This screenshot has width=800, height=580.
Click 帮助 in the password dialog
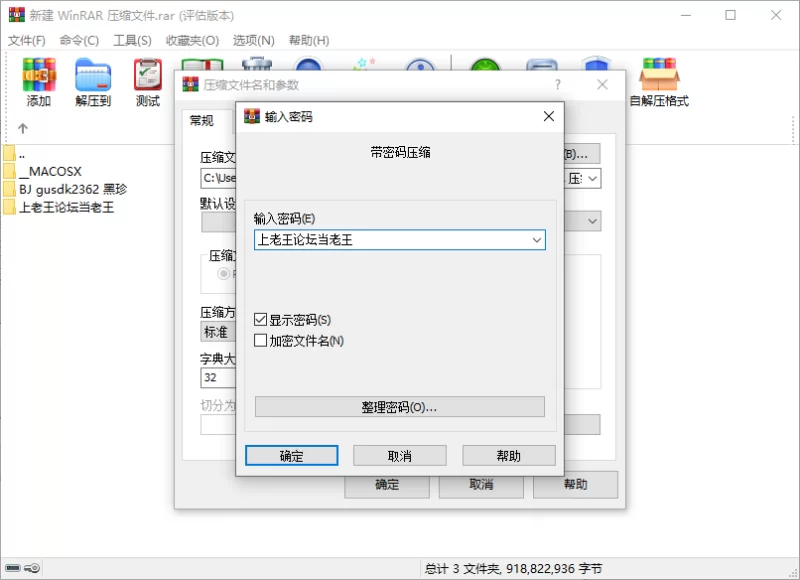pyautogui.click(x=509, y=456)
